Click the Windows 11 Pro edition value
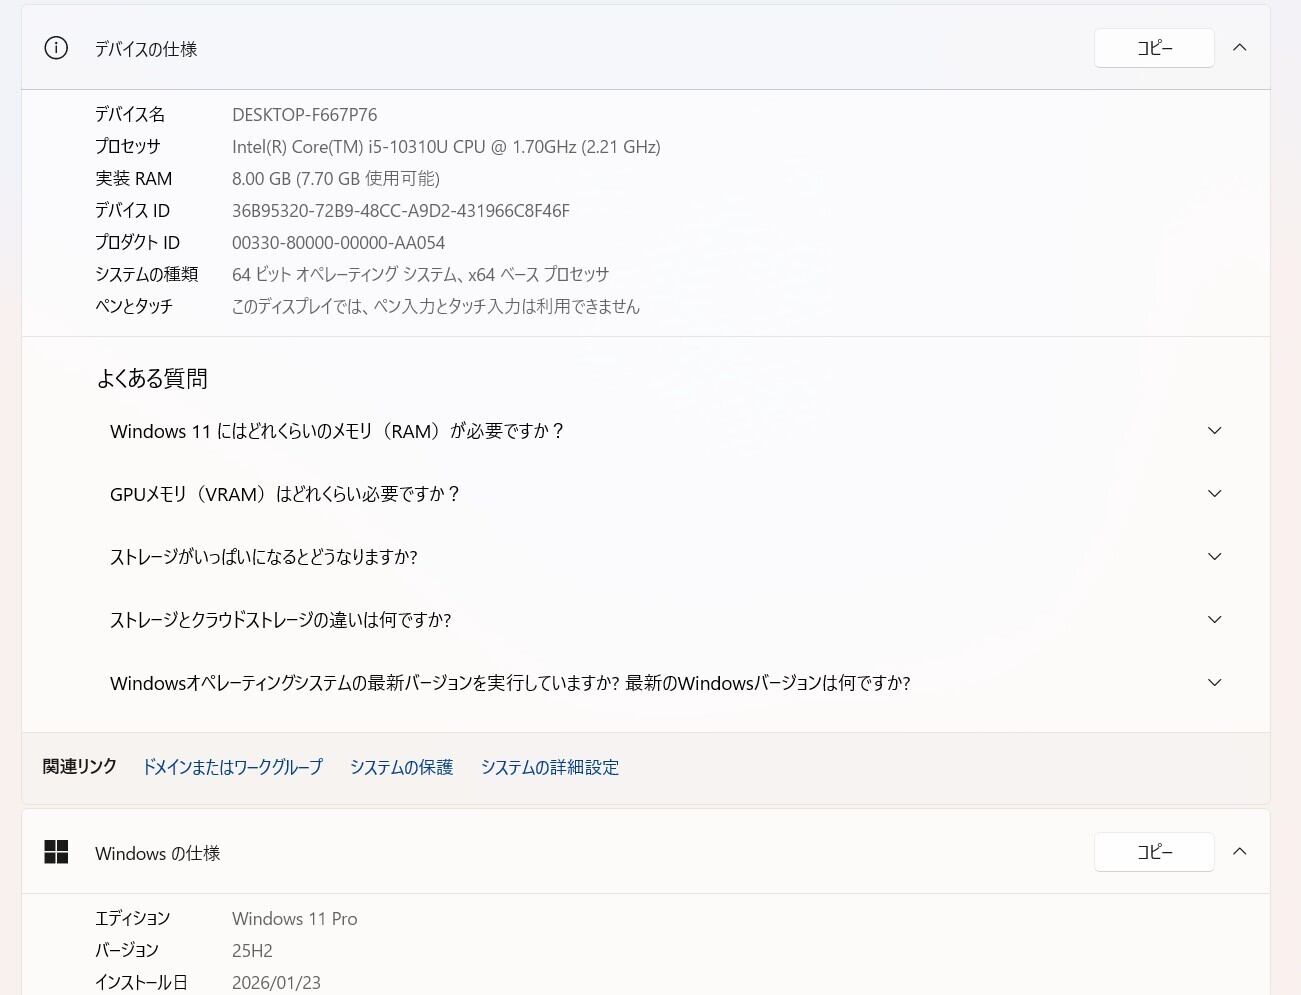The width and height of the screenshot is (1301, 995). click(295, 919)
